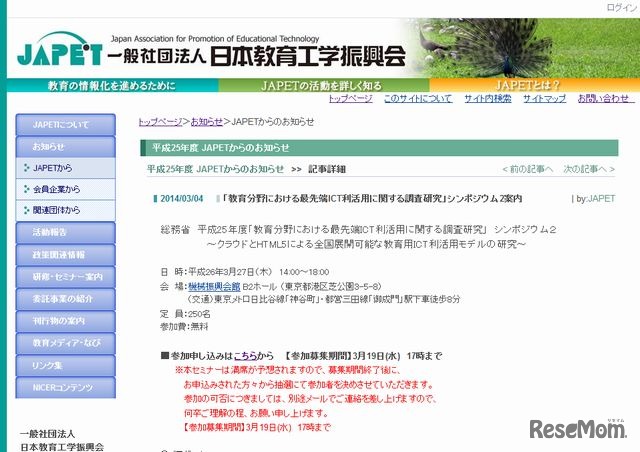Click the 定員:250名 line
This screenshot has width=640, height=452.
(x=185, y=314)
